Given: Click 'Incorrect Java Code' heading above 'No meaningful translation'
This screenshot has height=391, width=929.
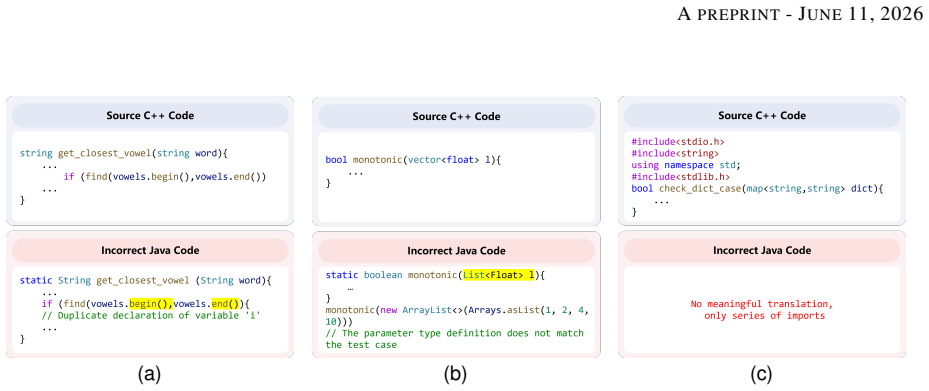Looking at the screenshot, I should pyautogui.click(x=762, y=250).
